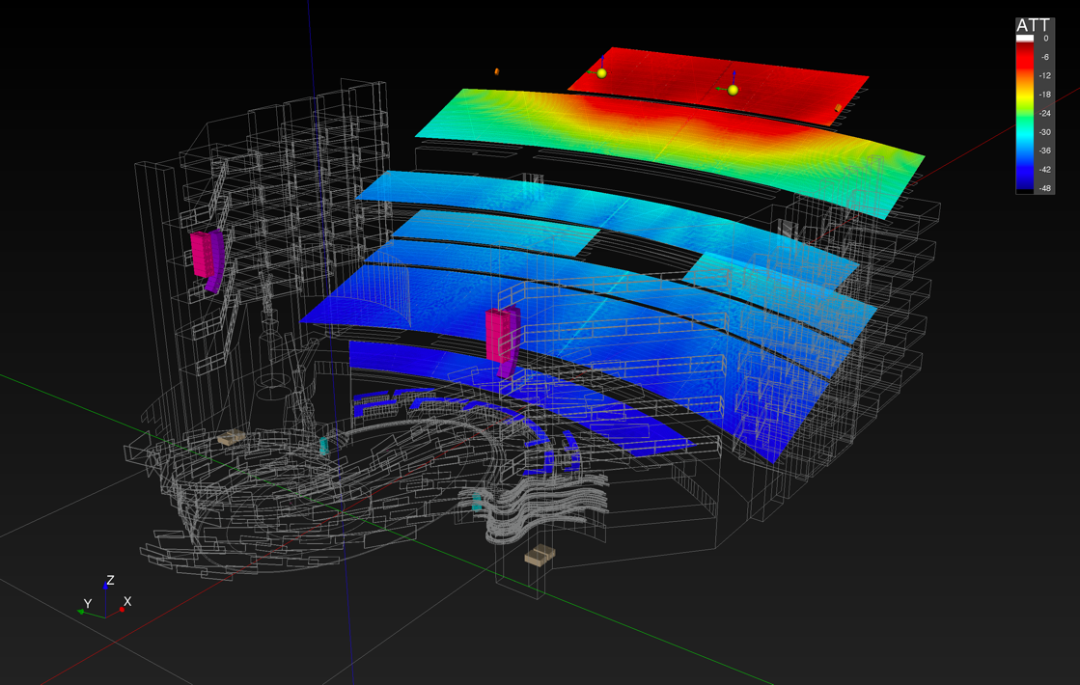Click the red band of the ATT color scale
Screen dimensions: 1080x685
[x=1024, y=60]
